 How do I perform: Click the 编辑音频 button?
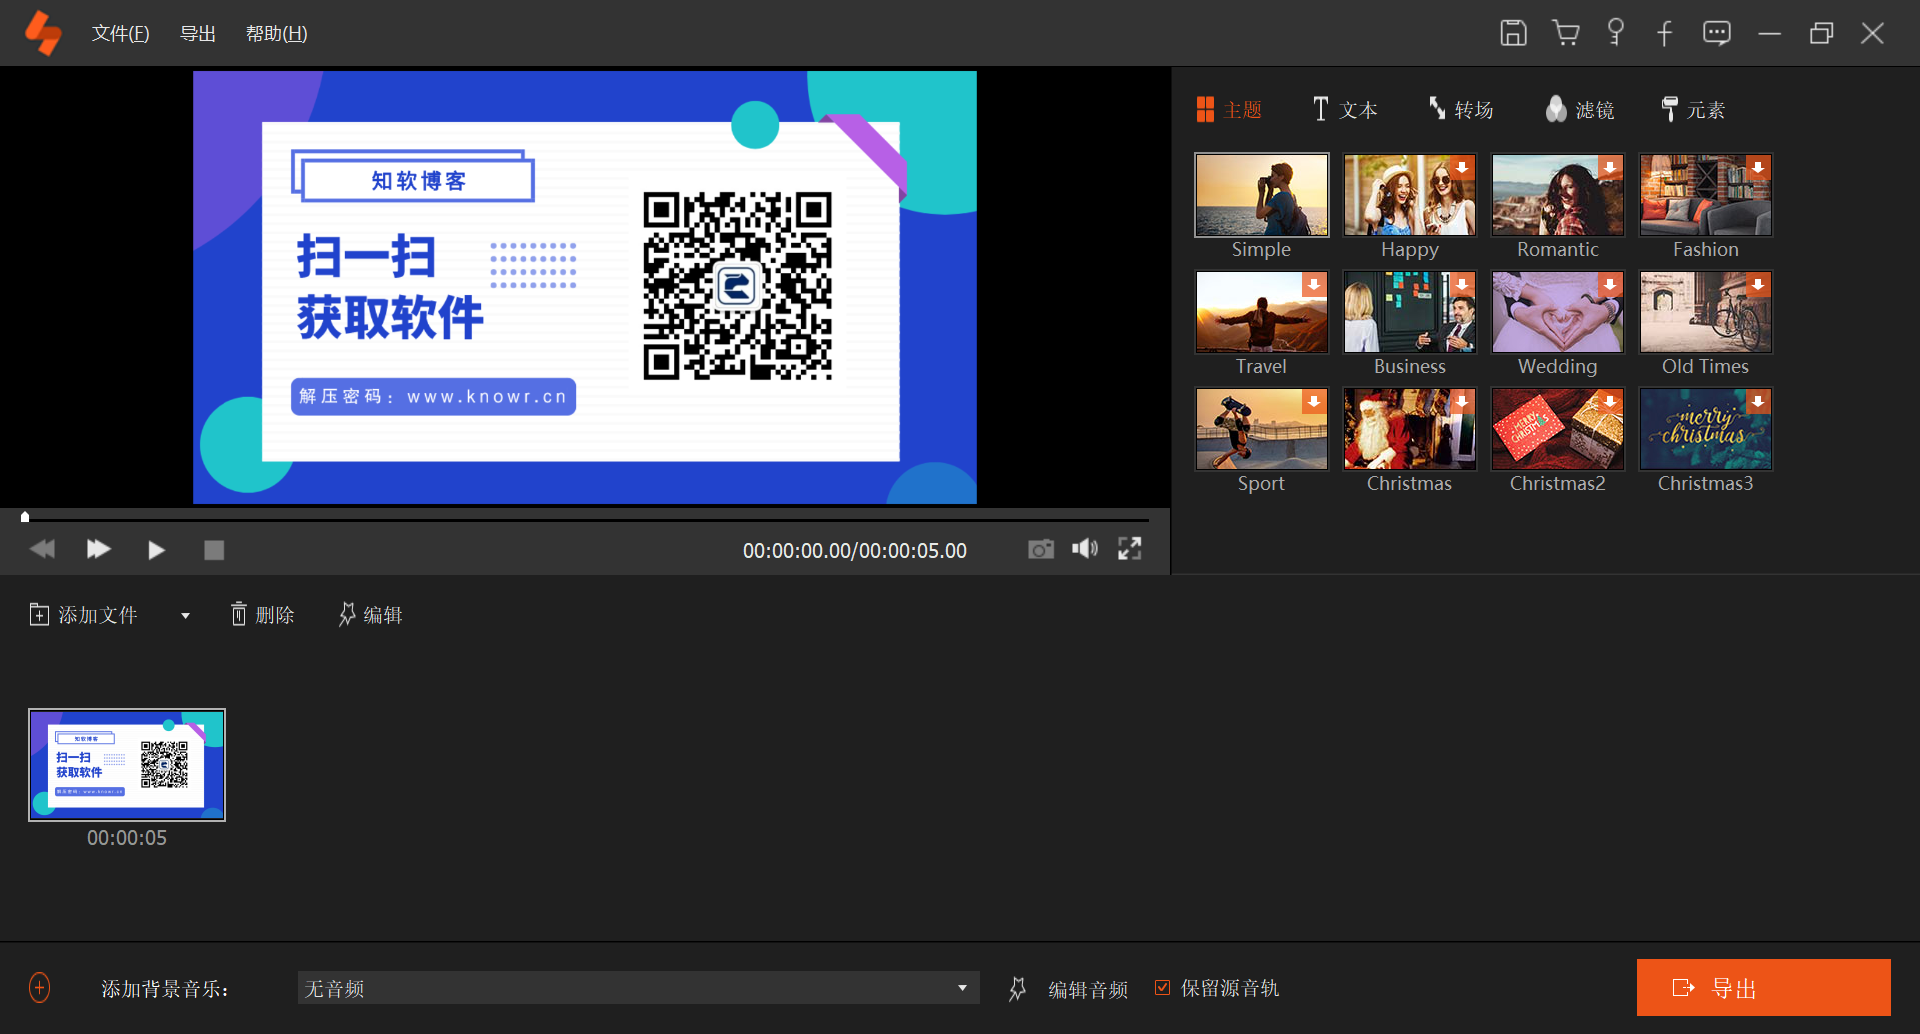[1088, 989]
